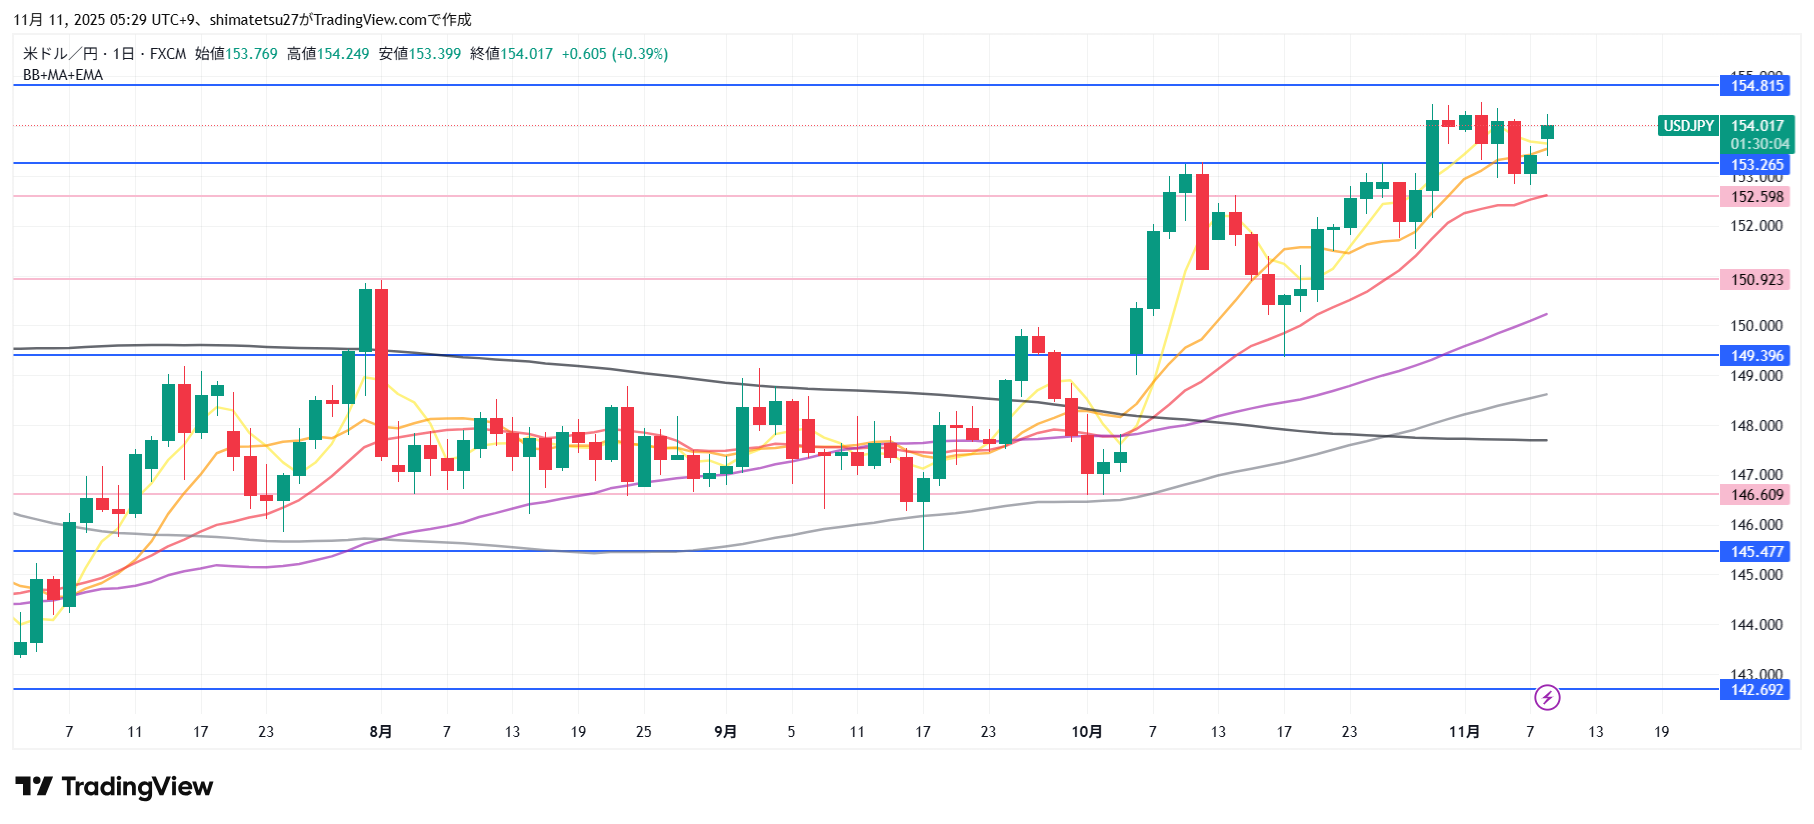Viewport: 1814px width, 824px height.
Task: Select the blue 145.477 level label
Action: click(x=1757, y=552)
